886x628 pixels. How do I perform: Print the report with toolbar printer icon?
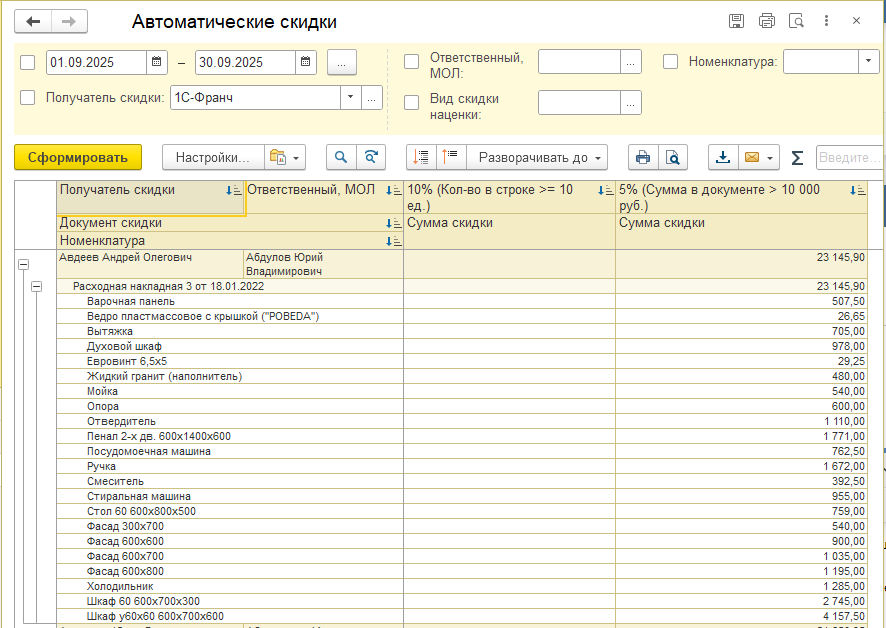coord(643,158)
